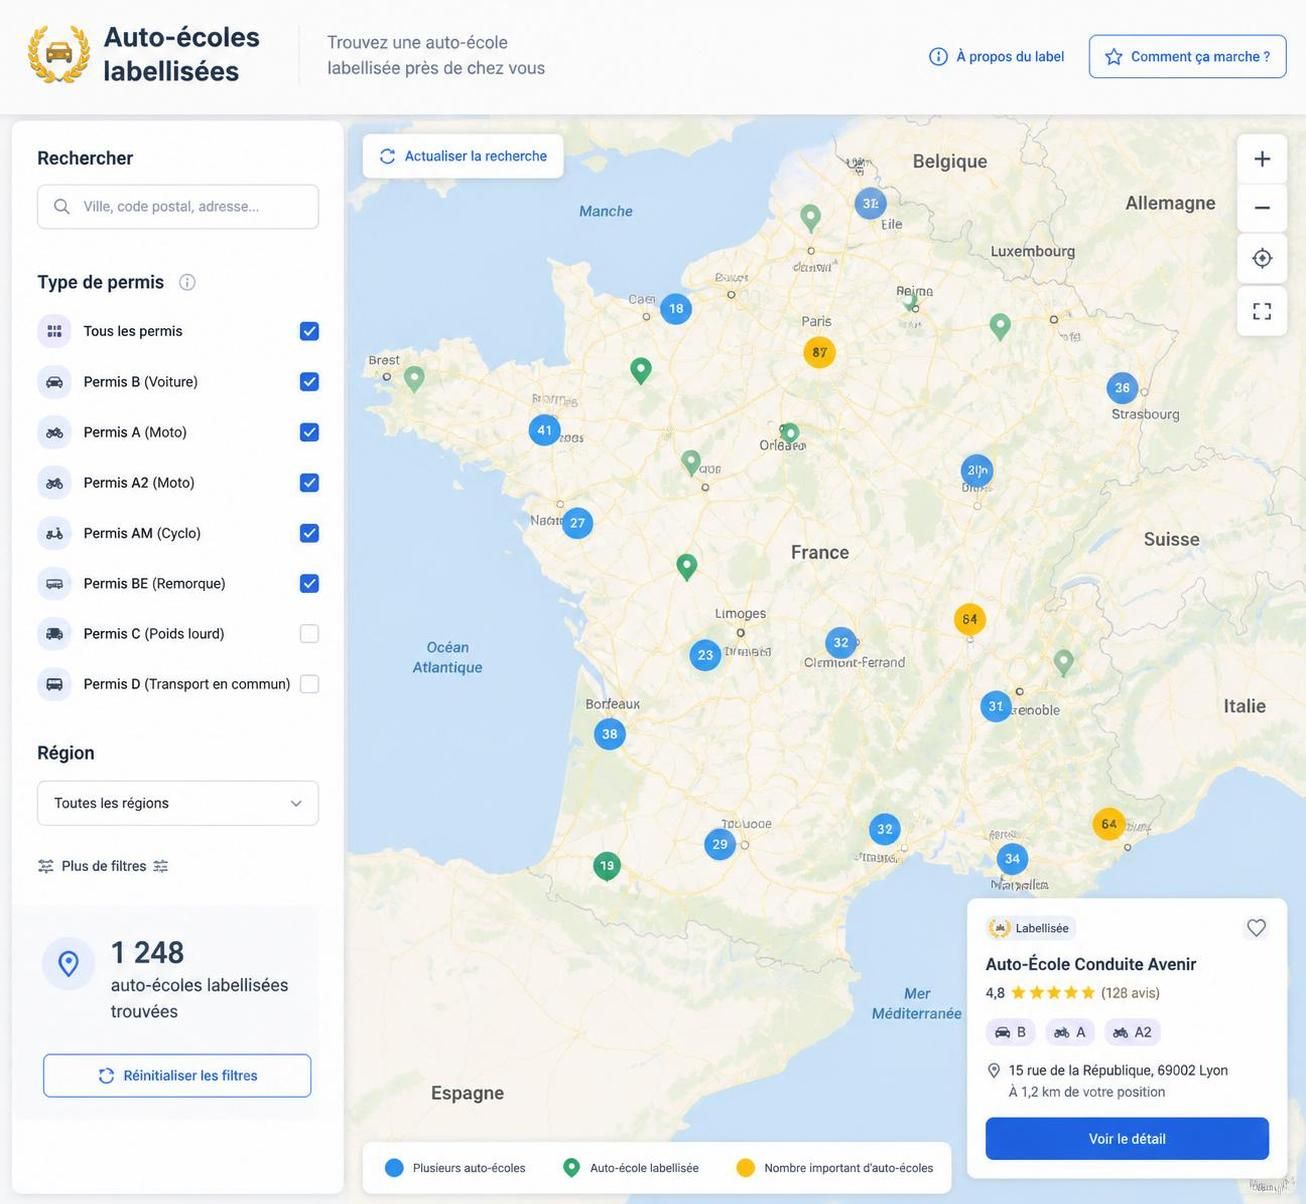This screenshot has height=1204, width=1306.
Task: Open the Auto-École Conduite Avenir title
Action: click(1091, 964)
